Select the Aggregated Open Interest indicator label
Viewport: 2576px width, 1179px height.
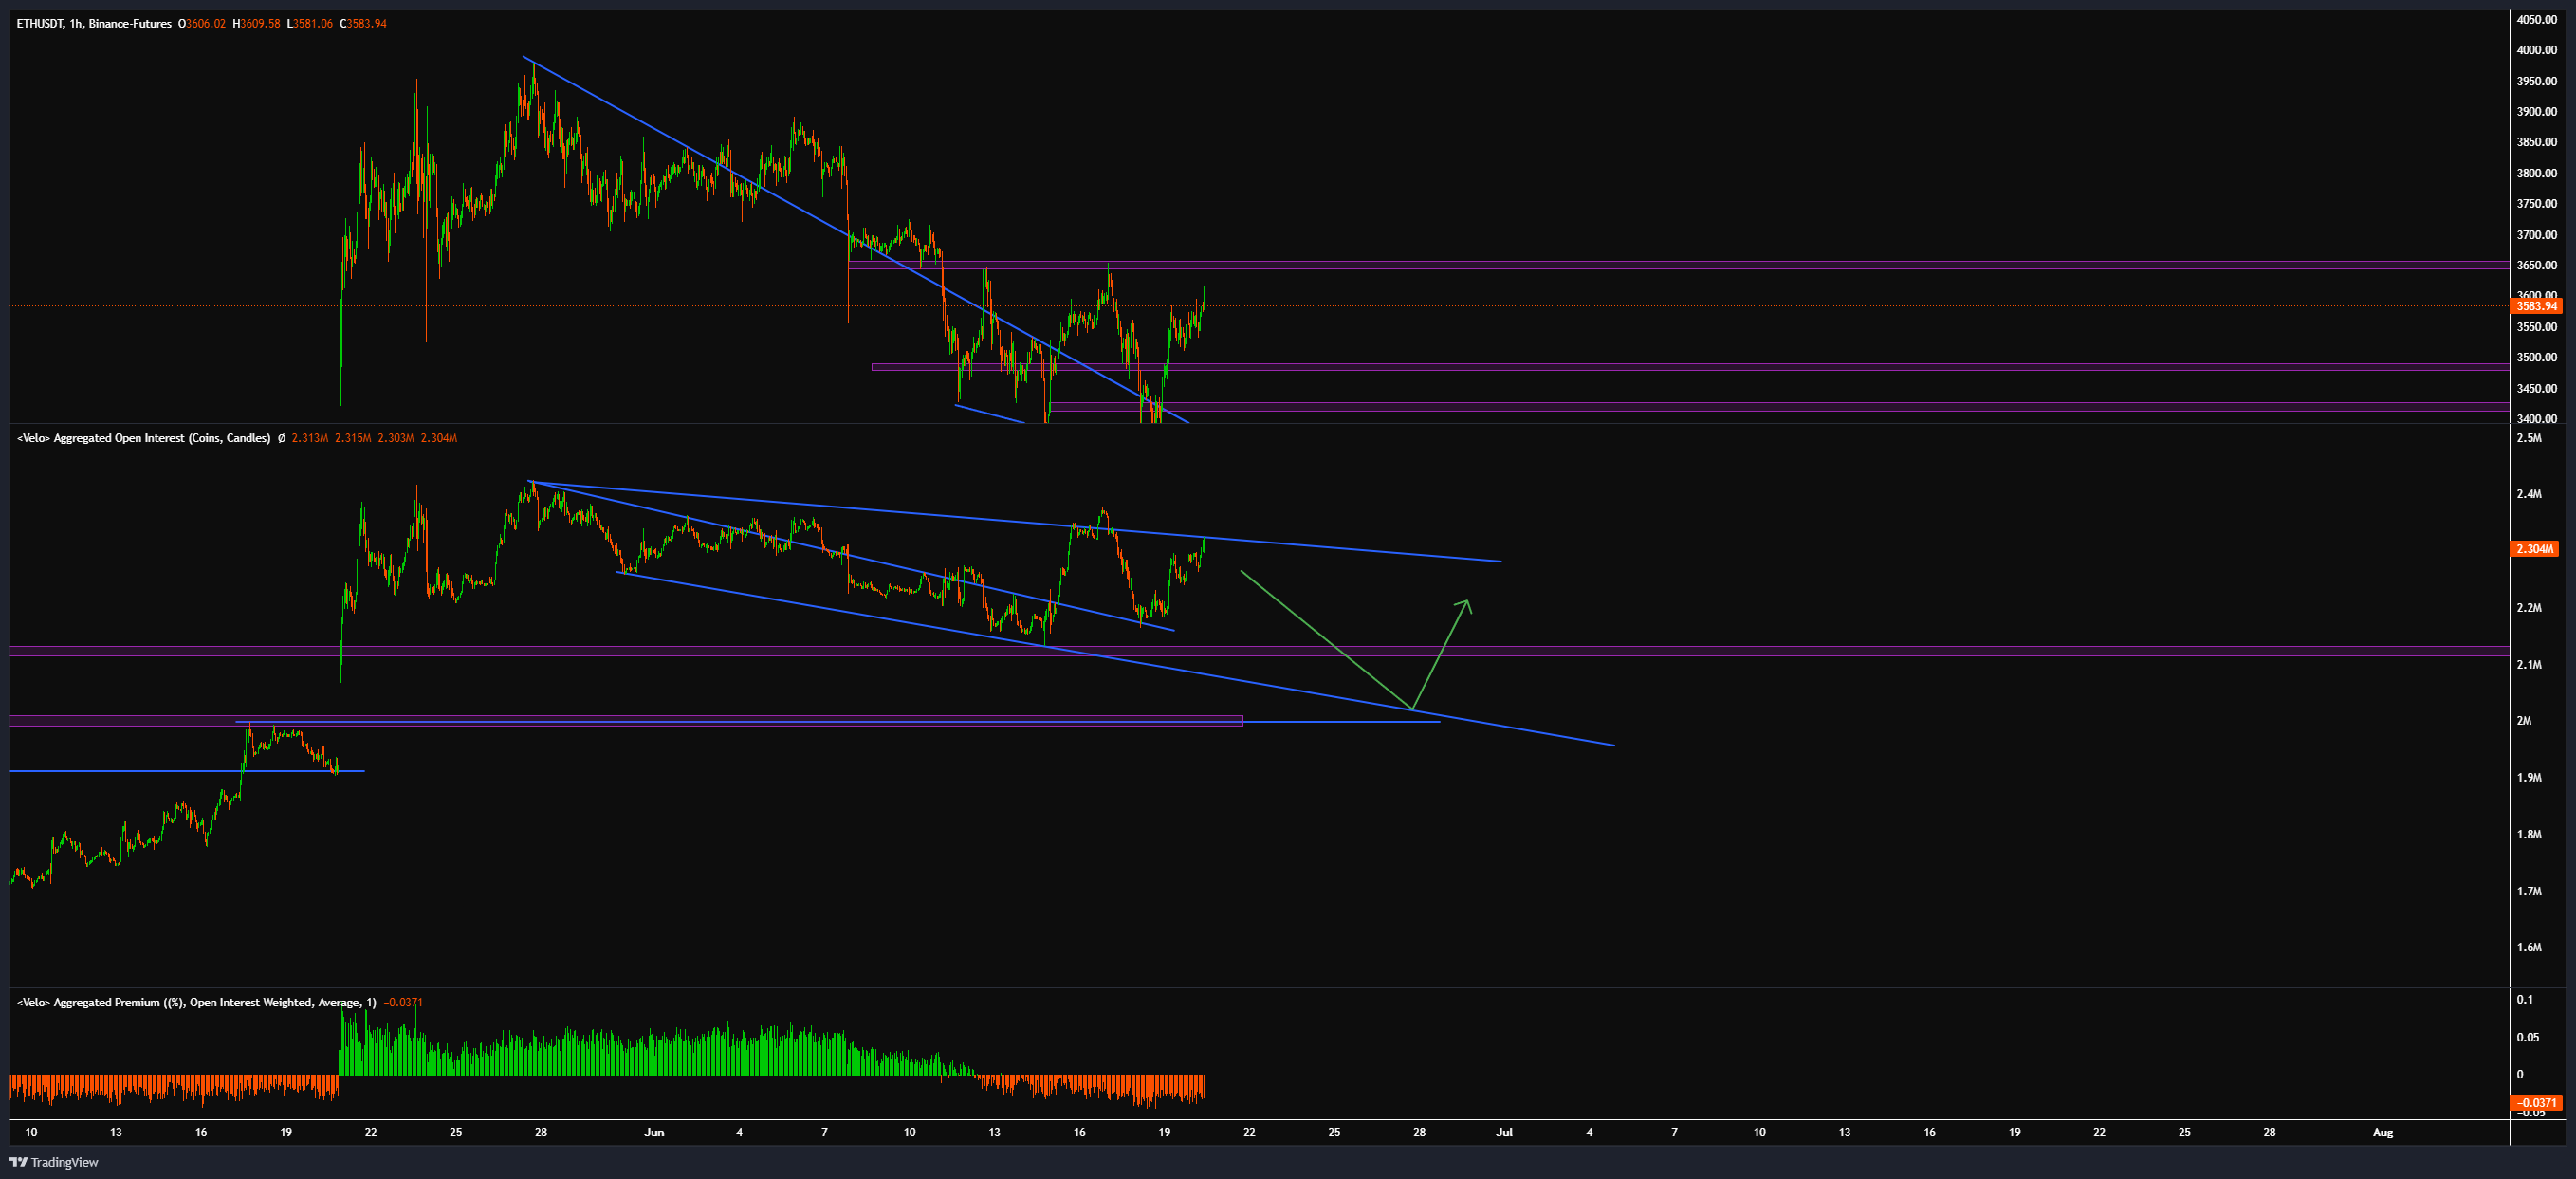point(143,438)
